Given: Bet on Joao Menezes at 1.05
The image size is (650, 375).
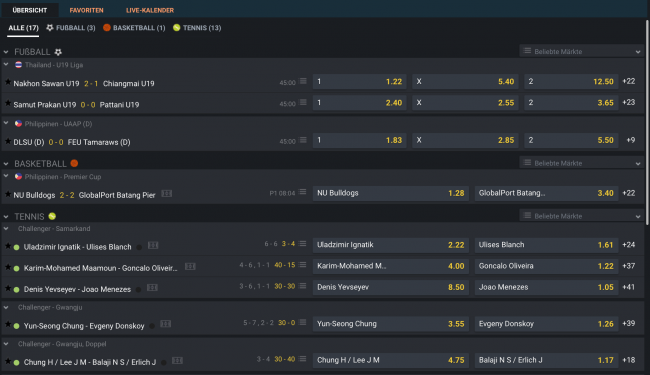Looking at the screenshot, I should [x=546, y=287].
